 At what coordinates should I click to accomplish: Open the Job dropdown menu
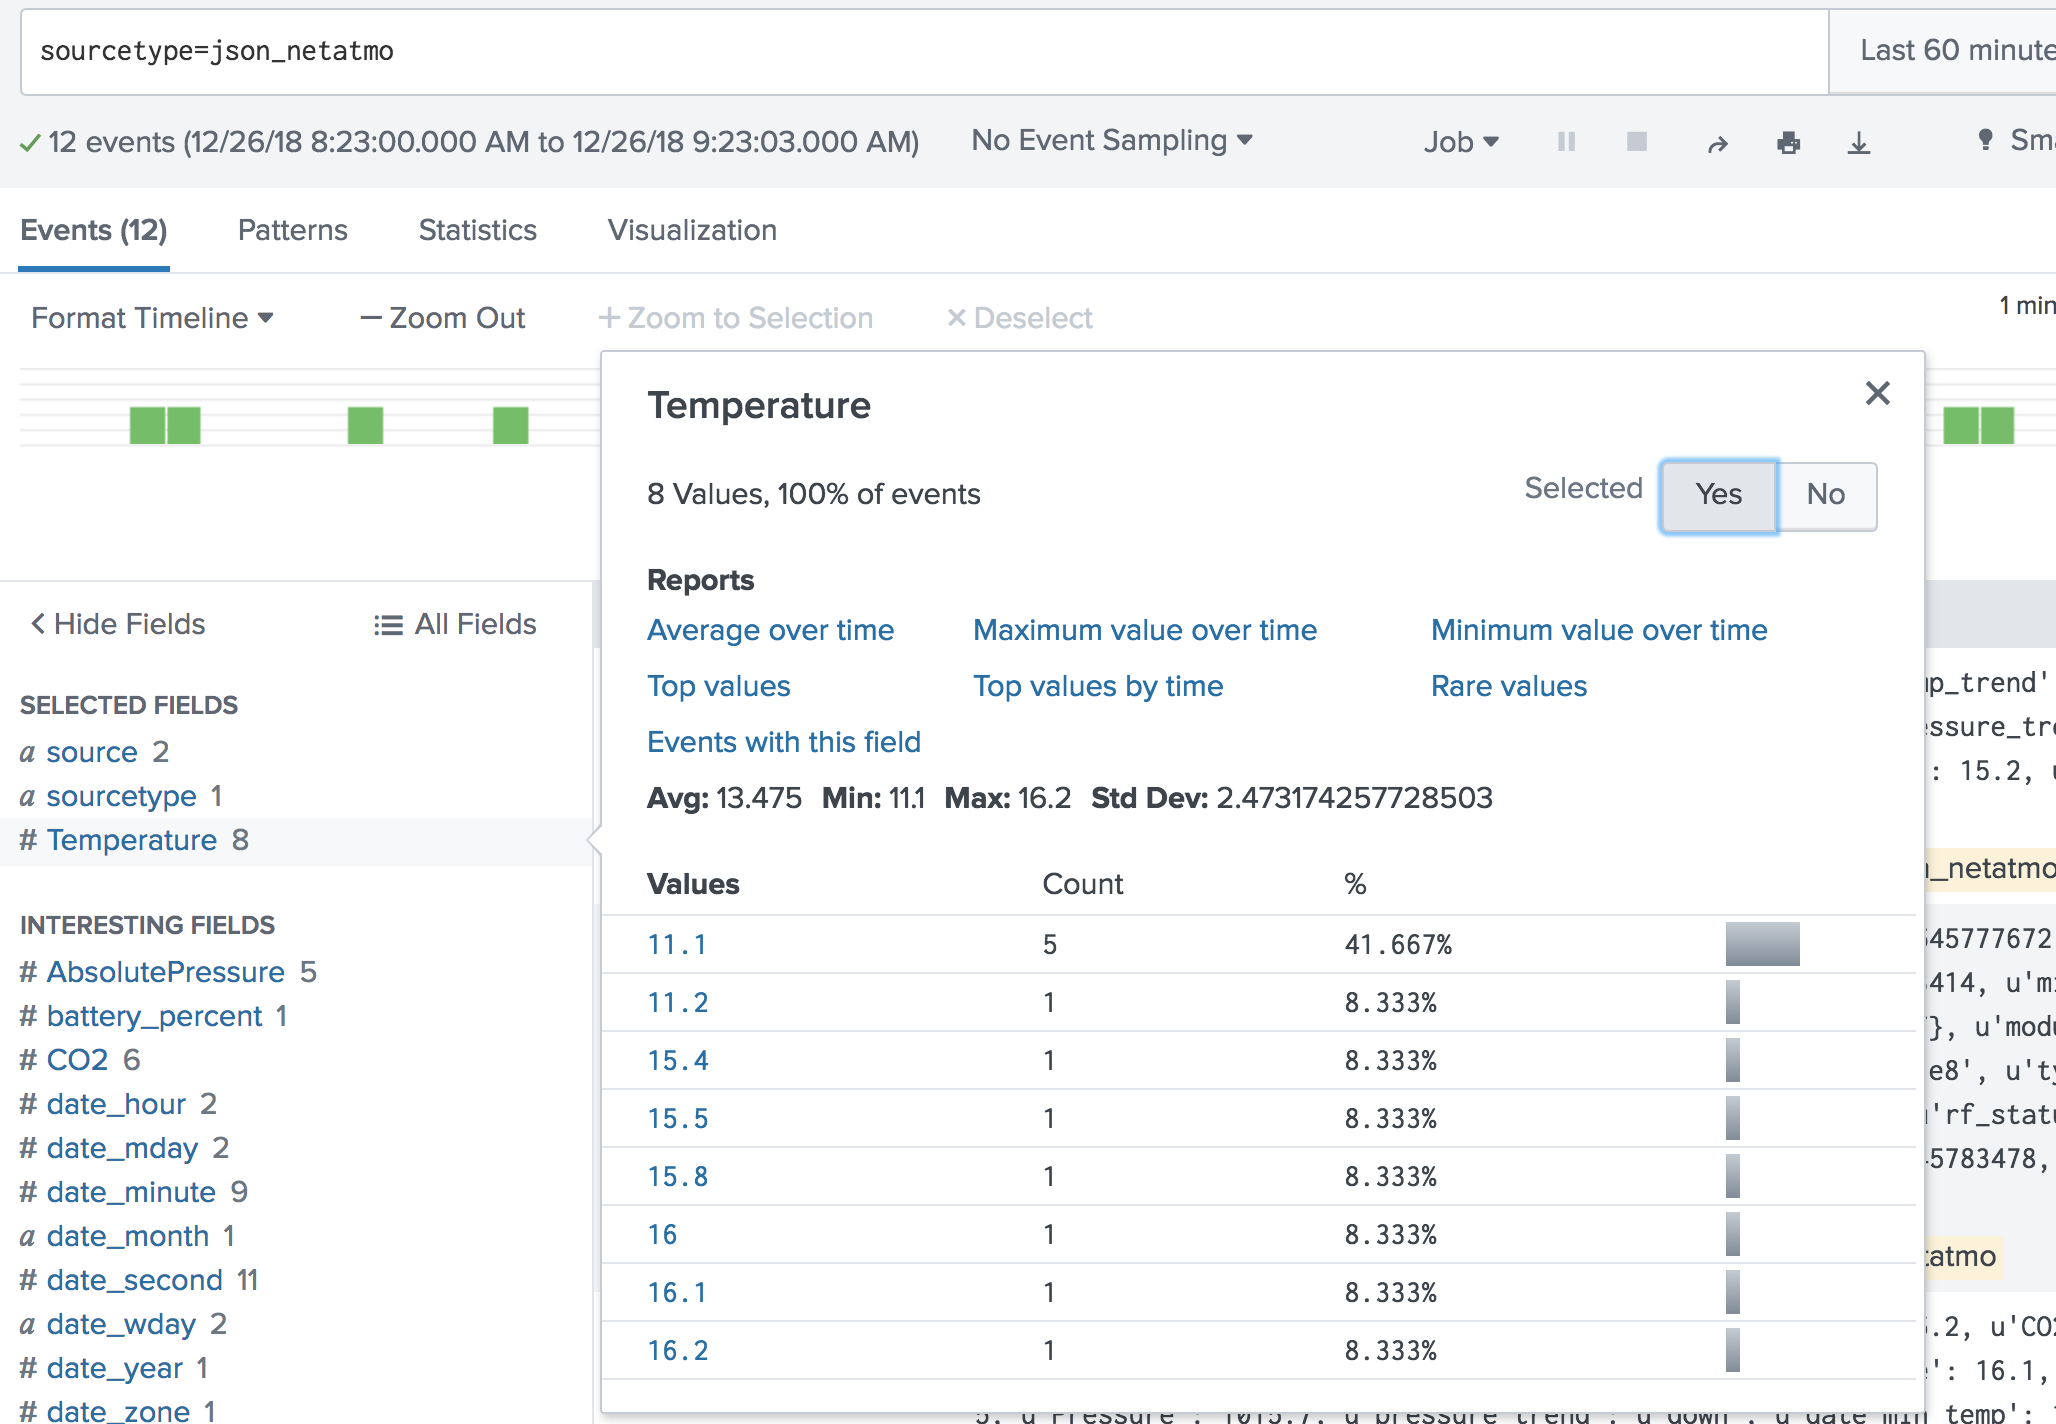(1461, 142)
